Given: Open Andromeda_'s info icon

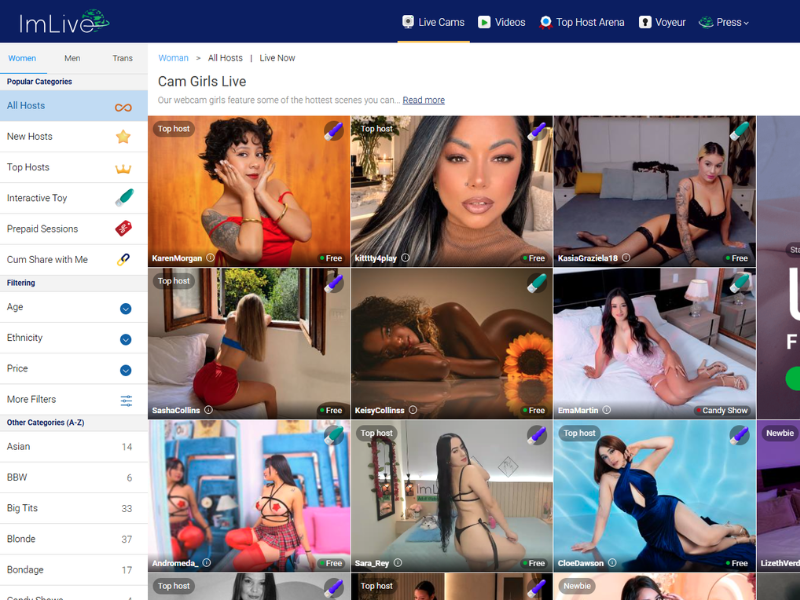Looking at the screenshot, I should coord(207,562).
